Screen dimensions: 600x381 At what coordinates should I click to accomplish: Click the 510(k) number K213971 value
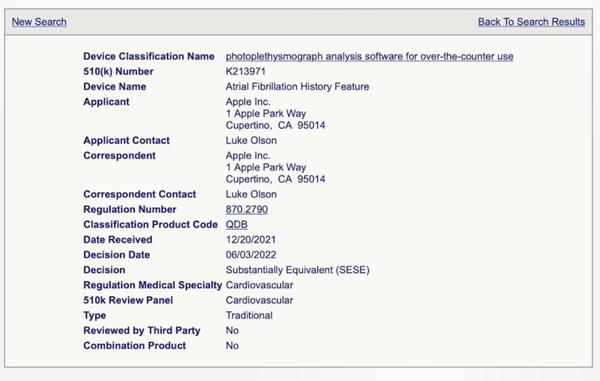click(x=246, y=72)
